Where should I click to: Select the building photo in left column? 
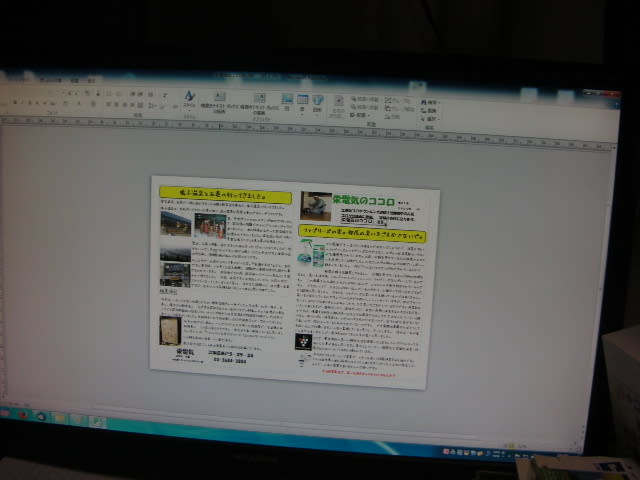176,224
